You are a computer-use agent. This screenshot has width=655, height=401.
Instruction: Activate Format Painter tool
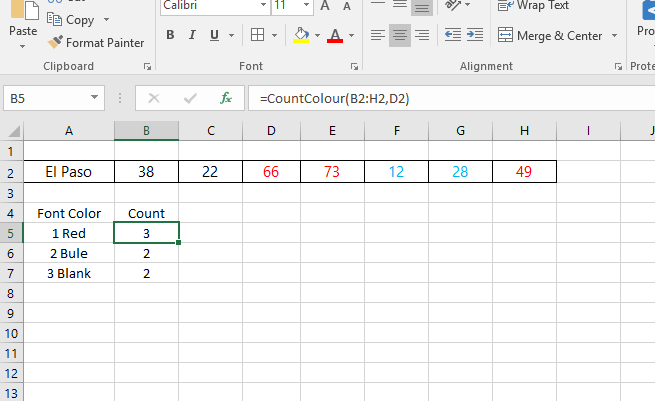96,43
